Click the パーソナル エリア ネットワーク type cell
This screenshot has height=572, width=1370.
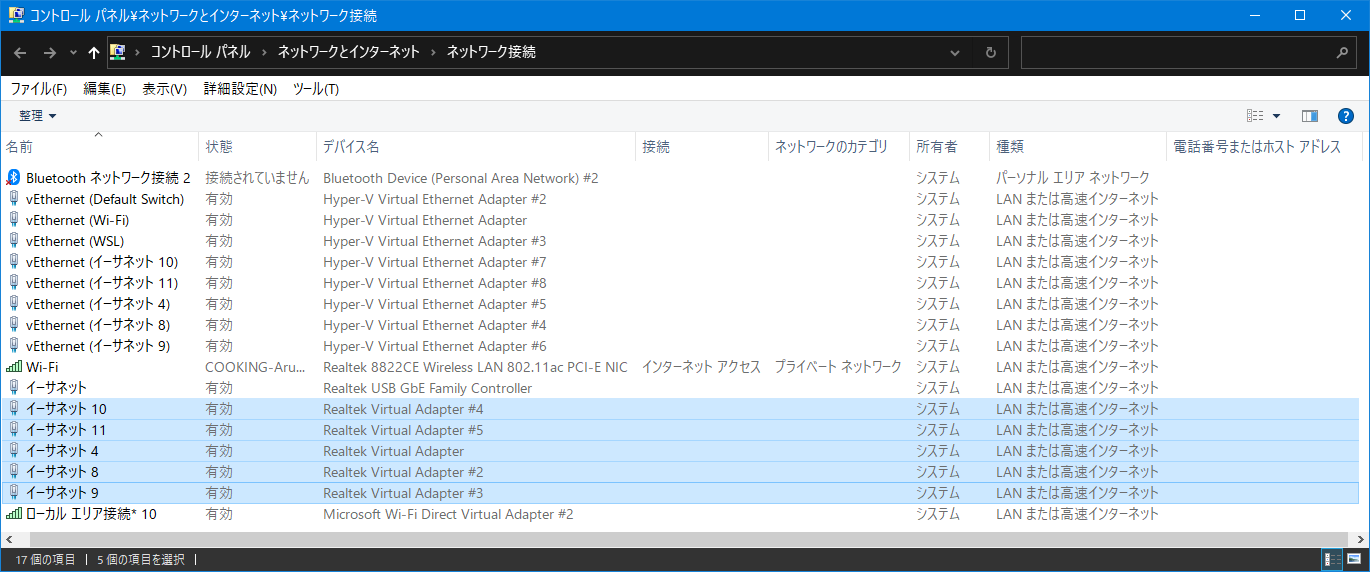click(x=1073, y=178)
